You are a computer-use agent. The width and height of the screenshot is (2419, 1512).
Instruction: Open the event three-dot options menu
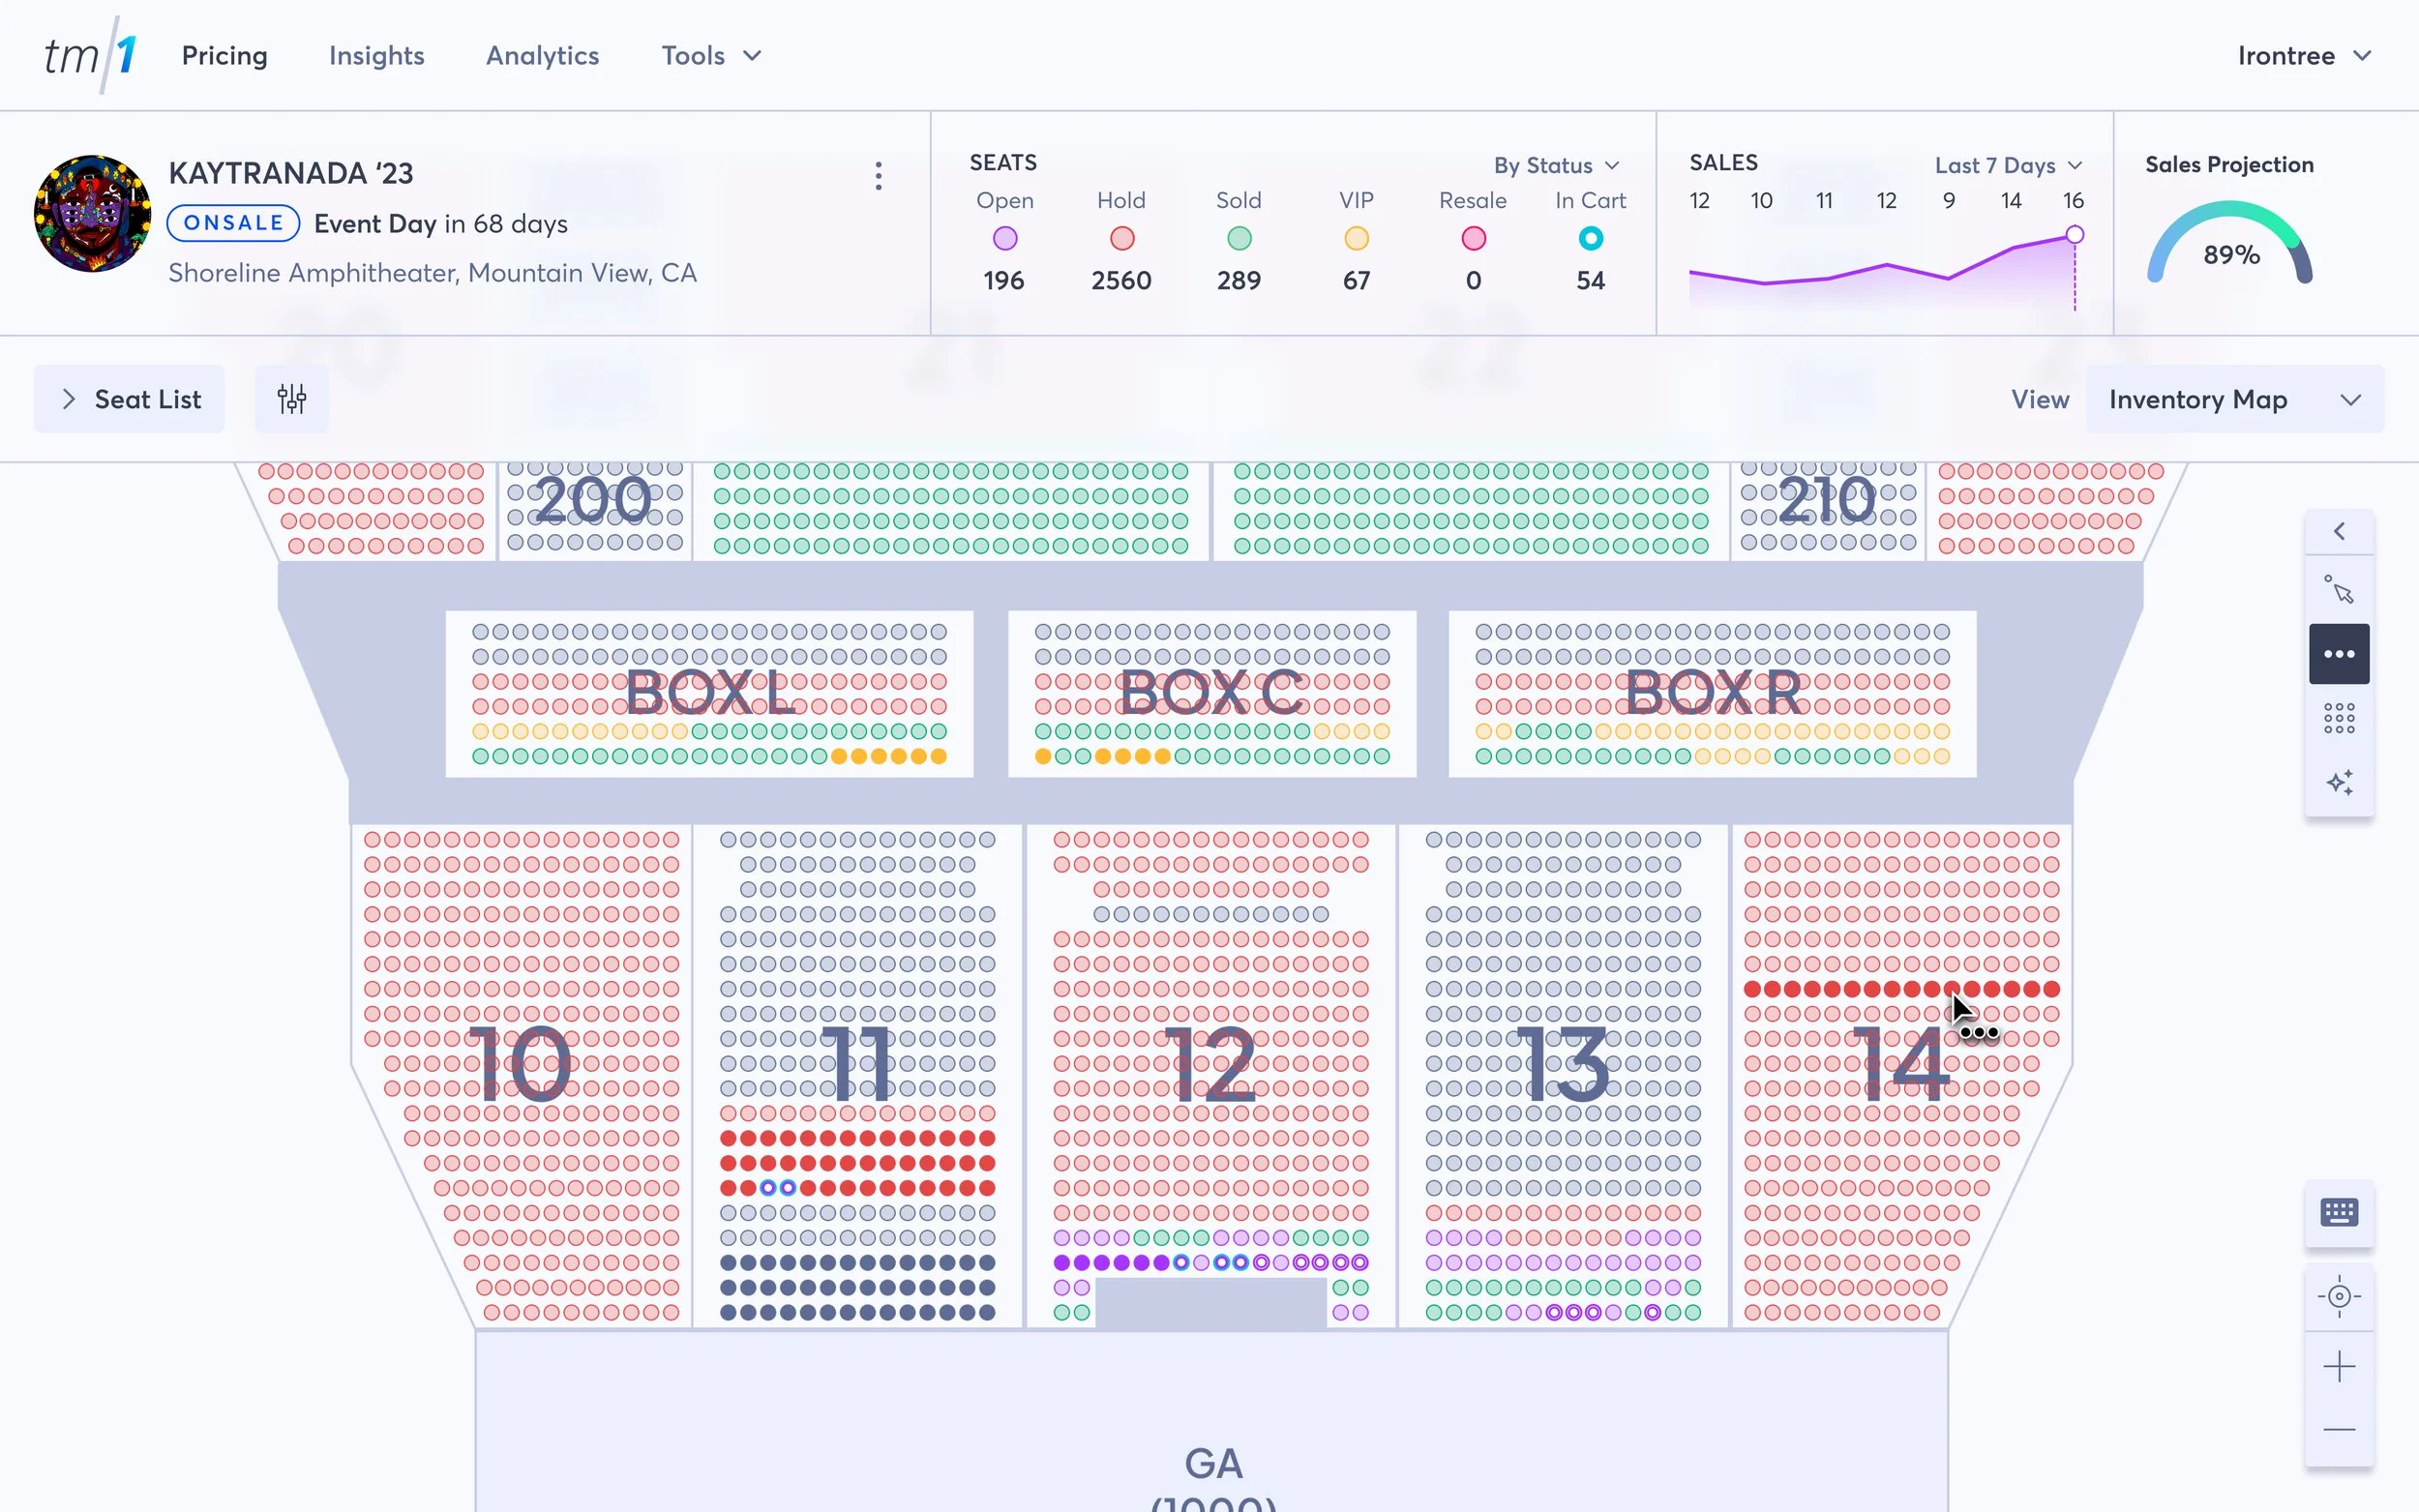click(x=878, y=176)
